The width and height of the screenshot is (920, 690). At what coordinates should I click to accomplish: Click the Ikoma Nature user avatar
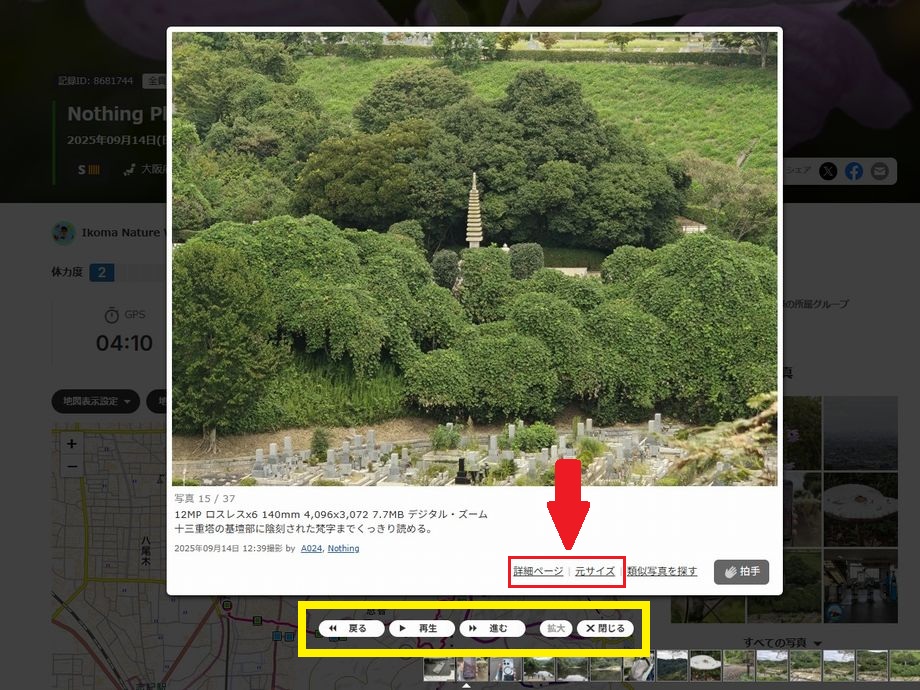[64, 232]
